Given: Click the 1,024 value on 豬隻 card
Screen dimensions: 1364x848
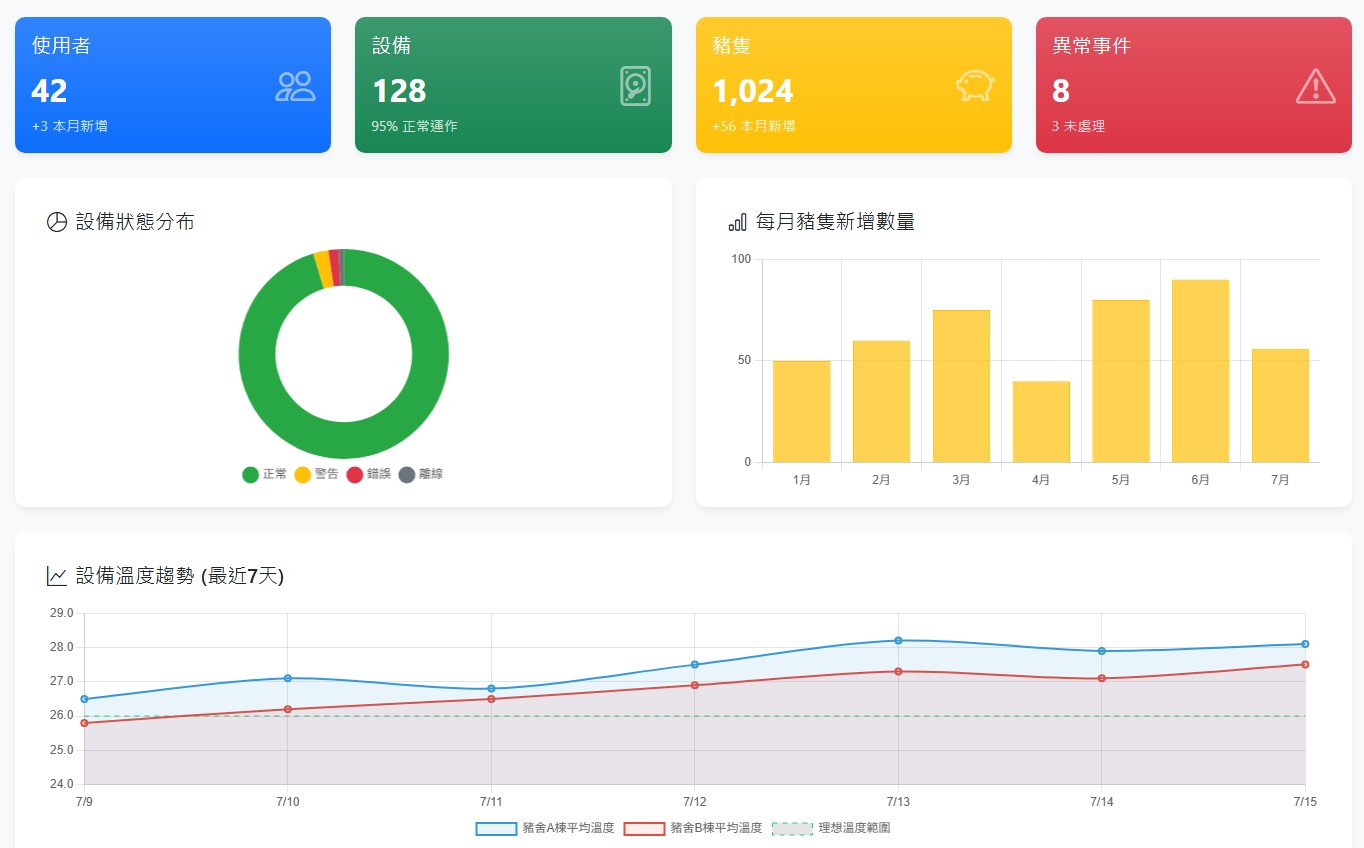Looking at the screenshot, I should pos(753,91).
